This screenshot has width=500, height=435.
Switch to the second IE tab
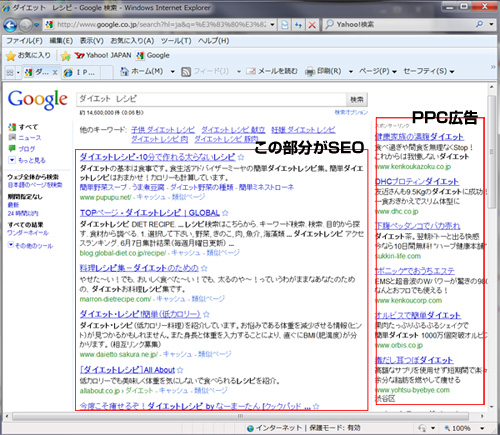coord(80,72)
